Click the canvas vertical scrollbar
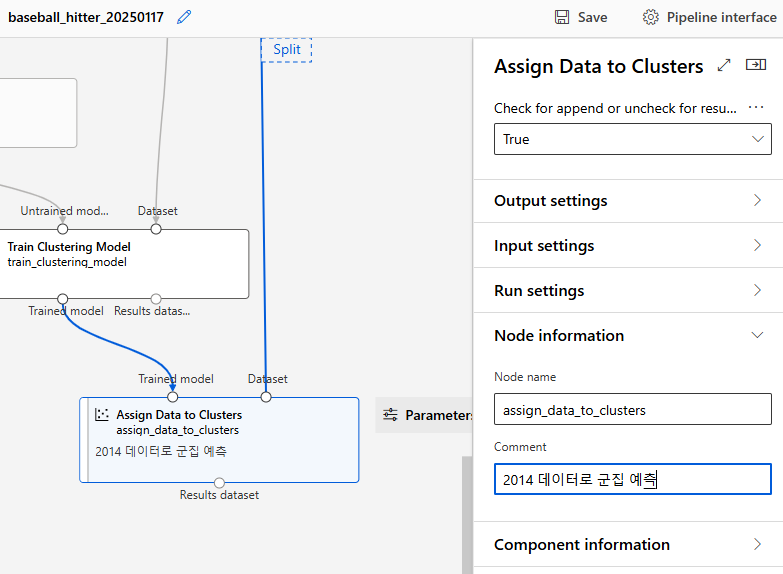The image size is (783, 574). (467, 515)
